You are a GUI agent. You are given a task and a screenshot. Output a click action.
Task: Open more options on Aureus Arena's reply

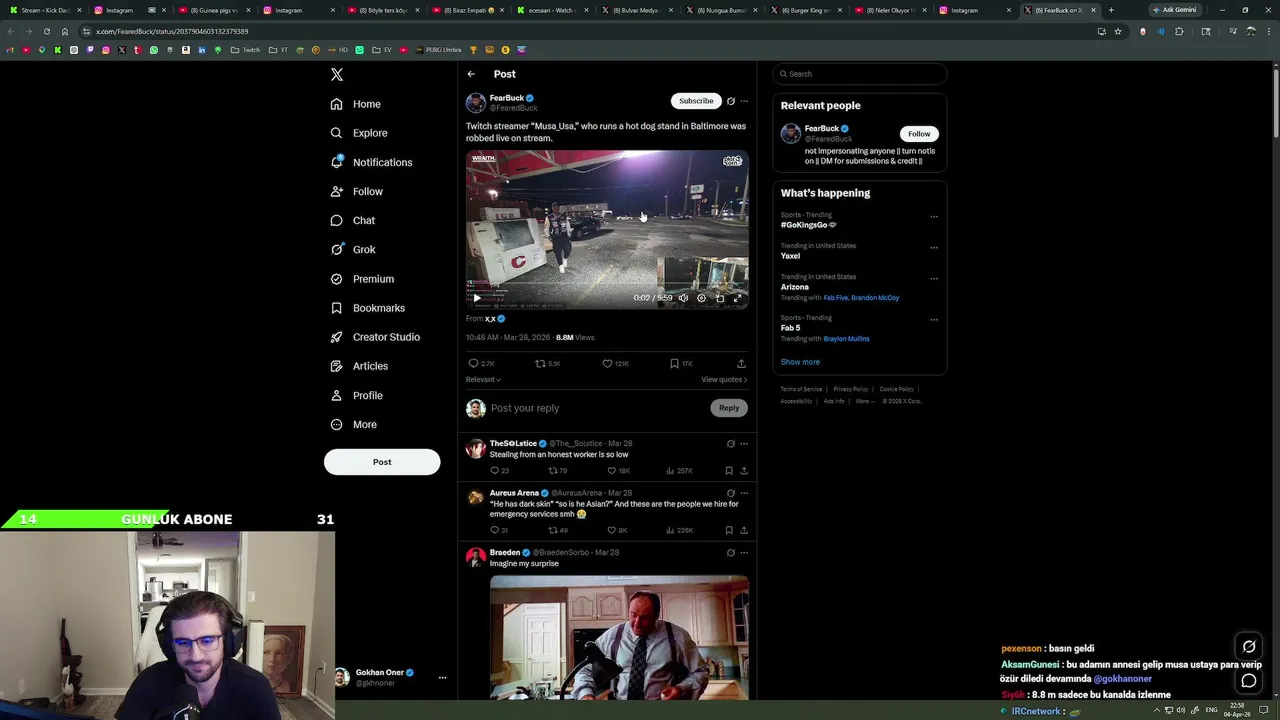(744, 494)
